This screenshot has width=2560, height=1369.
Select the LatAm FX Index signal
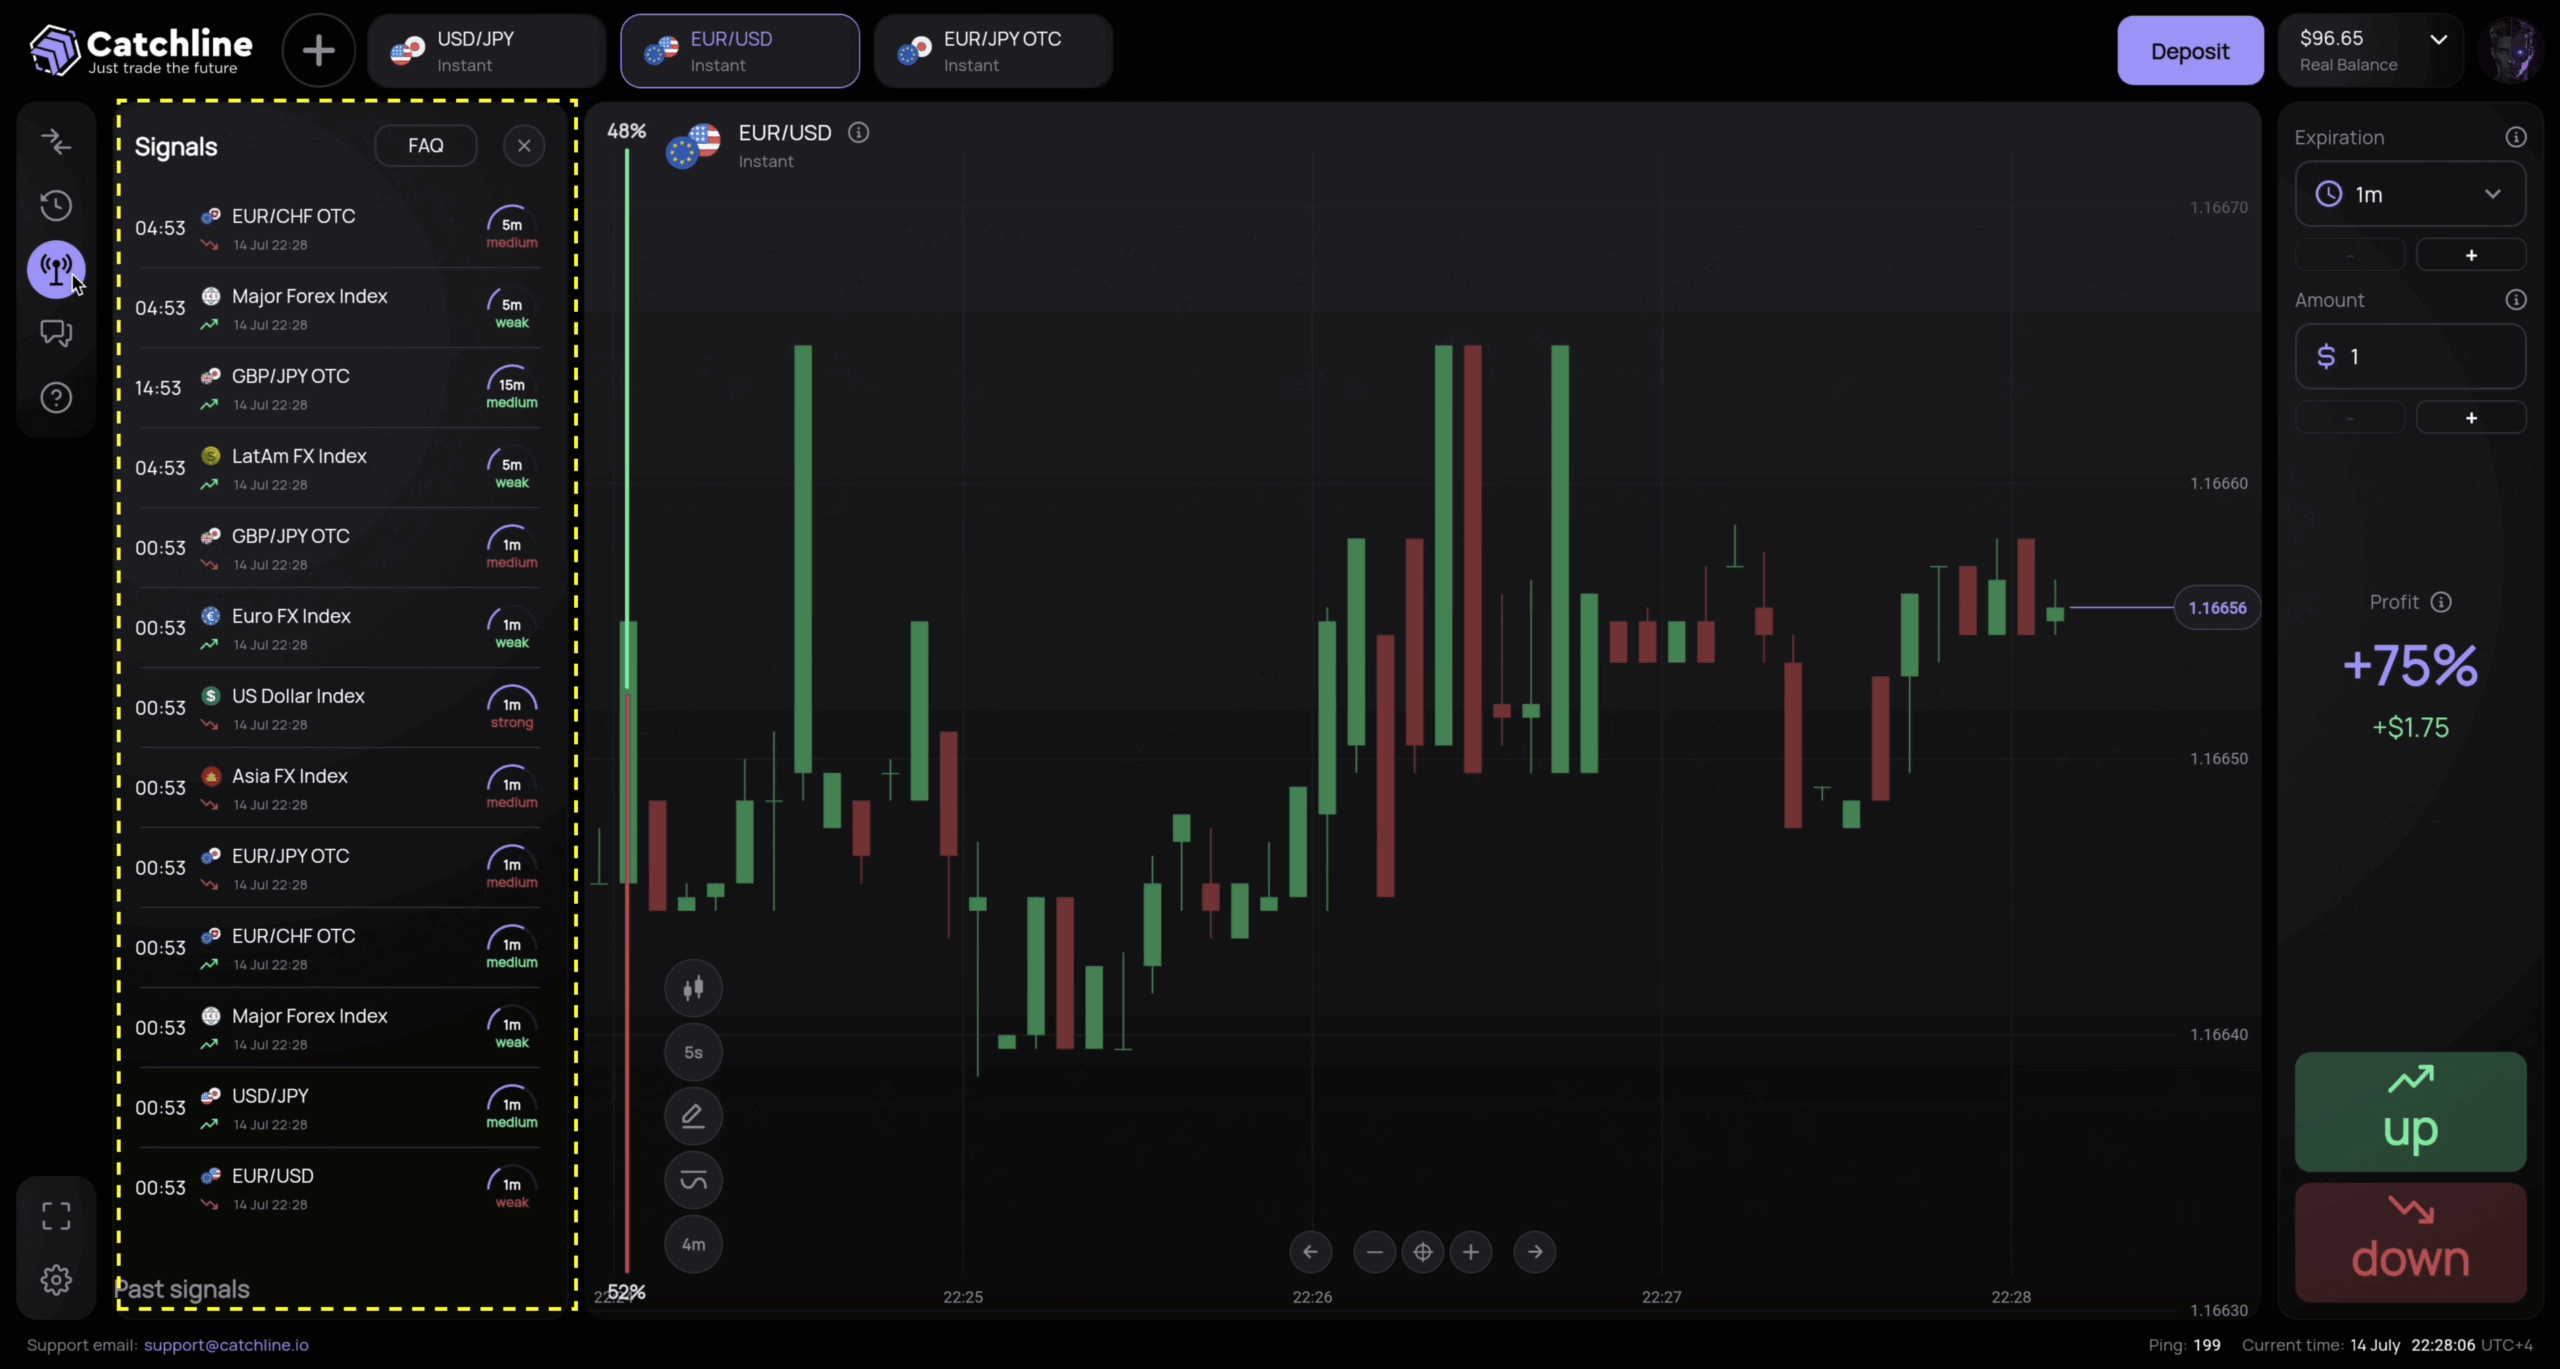click(338, 468)
